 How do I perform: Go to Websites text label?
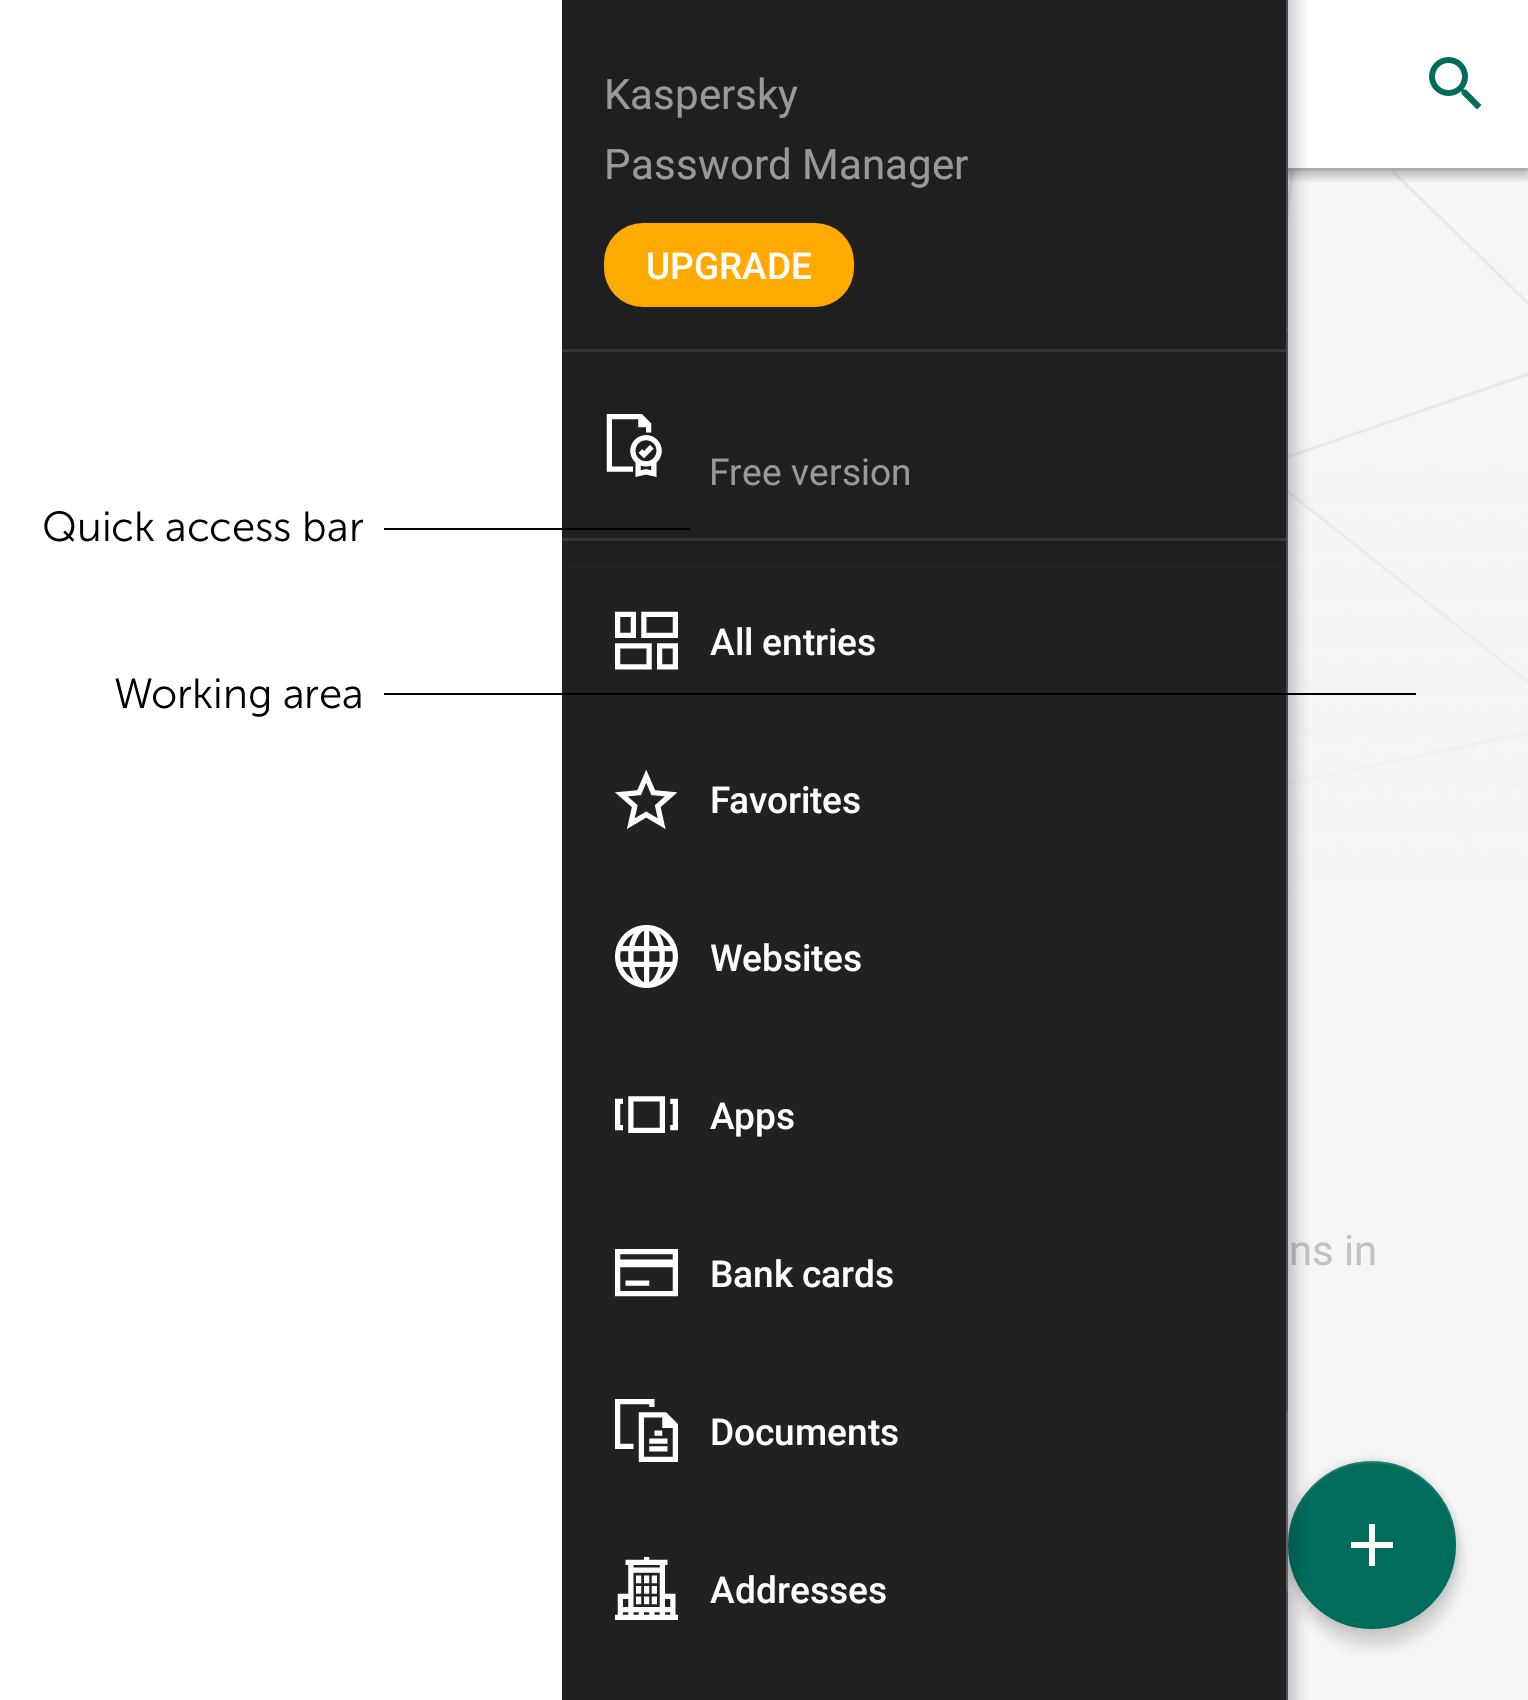tap(785, 959)
